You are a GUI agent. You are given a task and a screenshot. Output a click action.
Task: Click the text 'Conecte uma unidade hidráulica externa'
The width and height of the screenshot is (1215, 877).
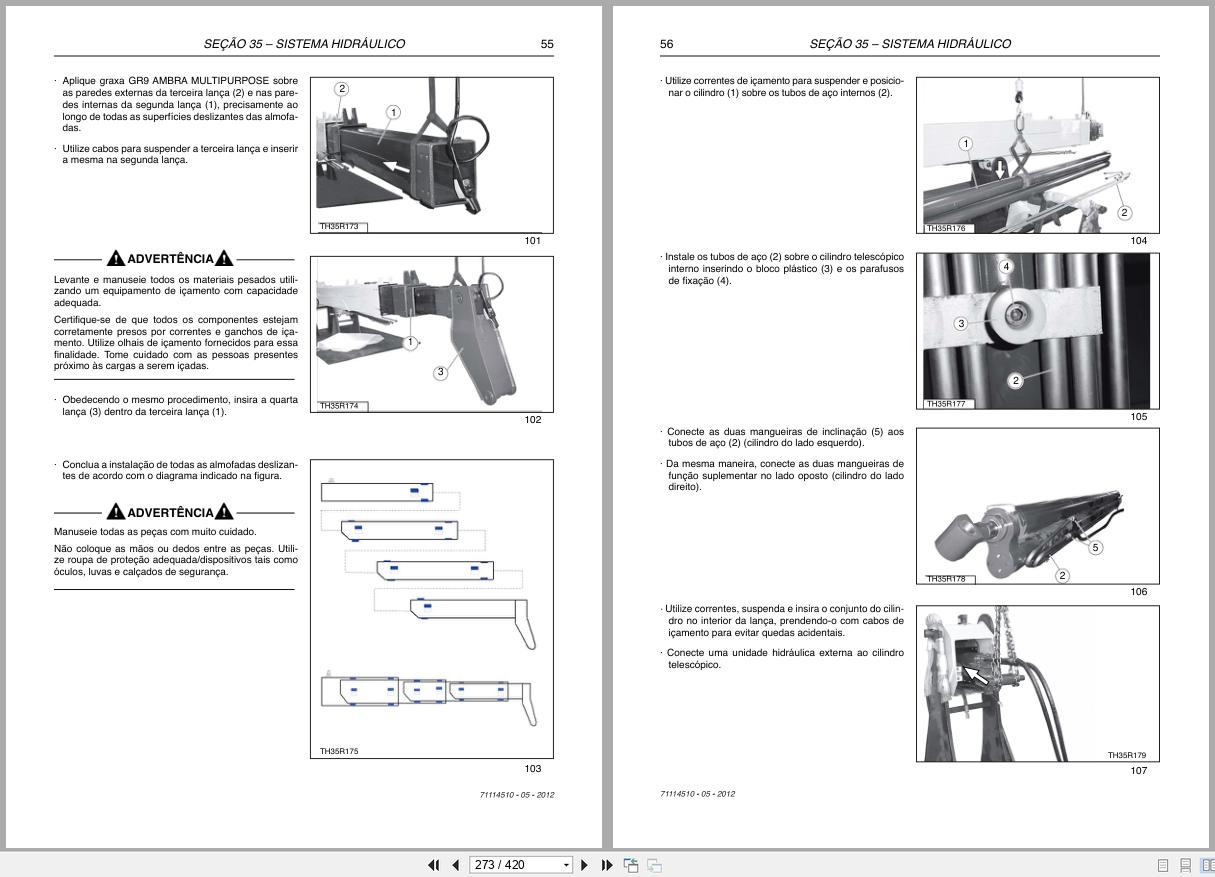point(782,658)
